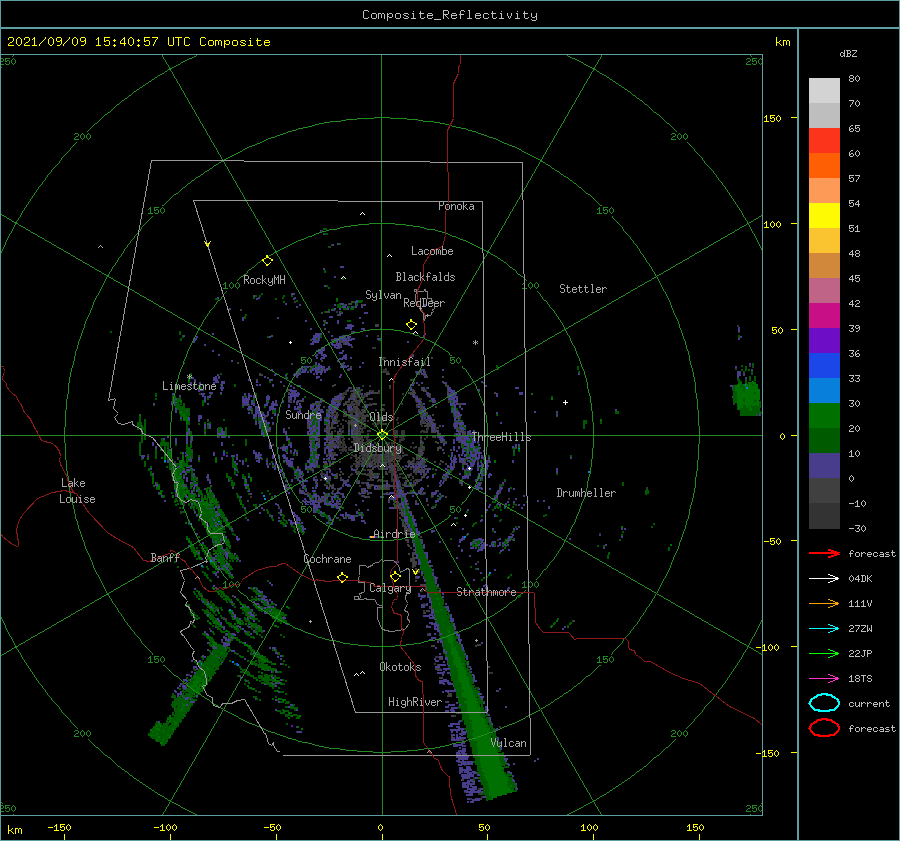Click the magenta 18TS arrow icon
Screen dimensions: 900x841
(x=824, y=679)
